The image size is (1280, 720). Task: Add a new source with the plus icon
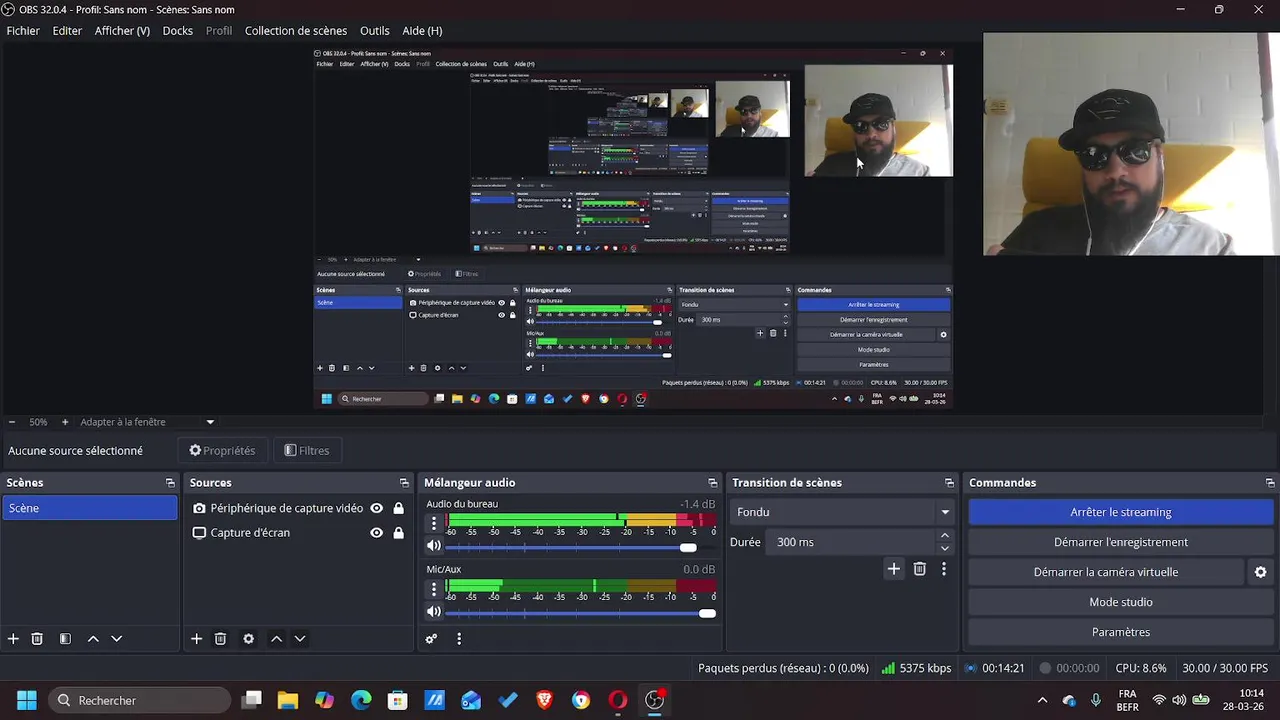(x=197, y=639)
